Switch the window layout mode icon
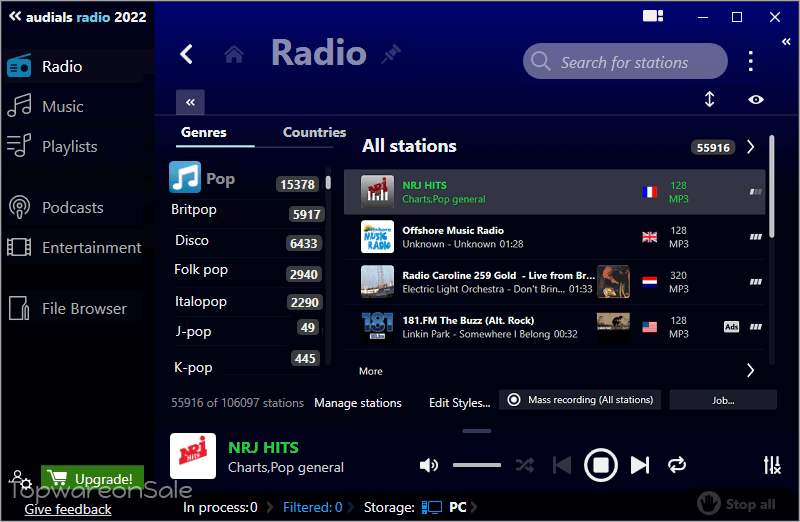Viewport: 800px width, 522px height. pyautogui.click(x=653, y=16)
